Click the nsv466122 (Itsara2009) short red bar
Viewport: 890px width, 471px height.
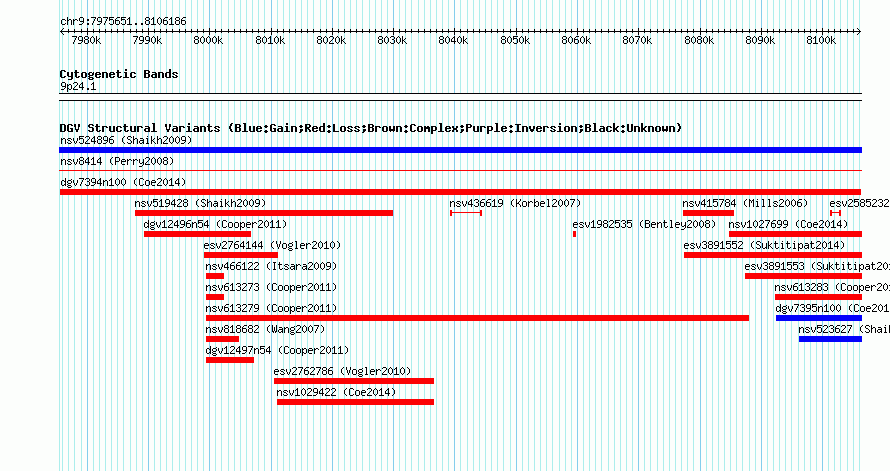tap(215, 276)
